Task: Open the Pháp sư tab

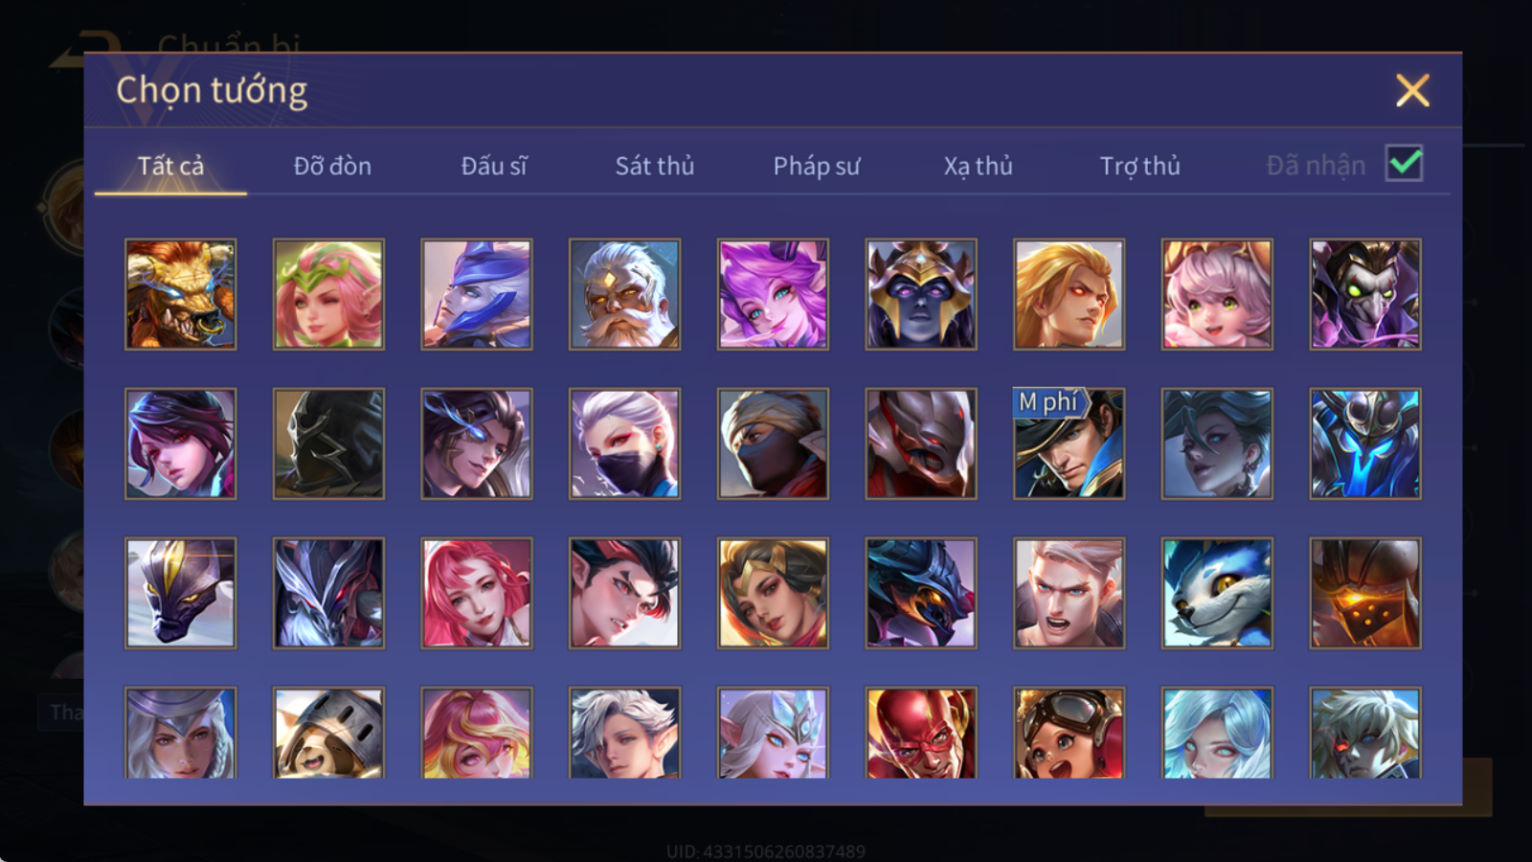Action: pyautogui.click(x=816, y=166)
